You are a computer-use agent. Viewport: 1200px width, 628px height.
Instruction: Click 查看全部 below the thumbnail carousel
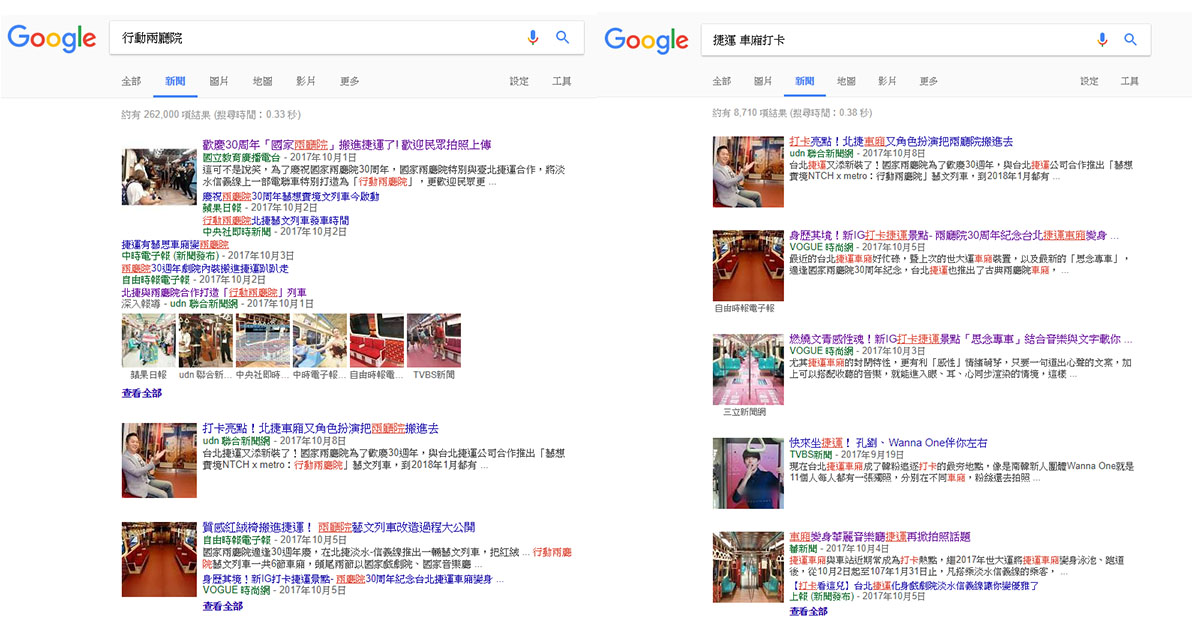click(x=142, y=393)
